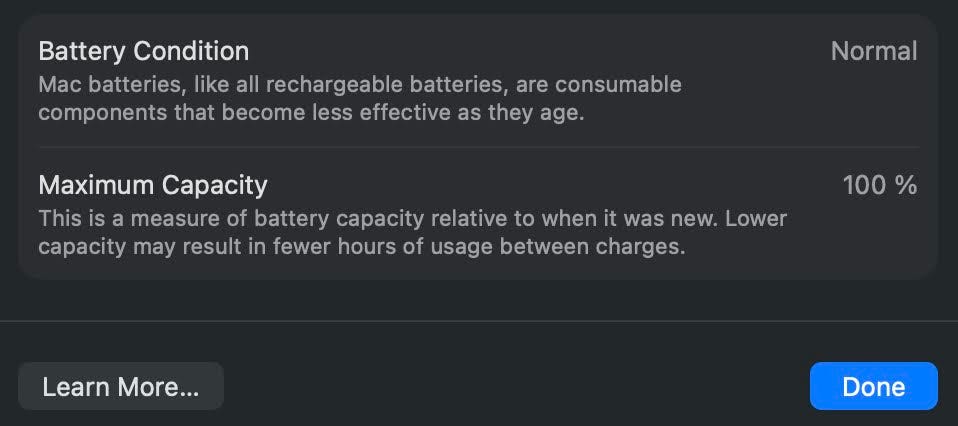
Task: Click the line starting "Mac batteries, like all"
Action: 359,84
